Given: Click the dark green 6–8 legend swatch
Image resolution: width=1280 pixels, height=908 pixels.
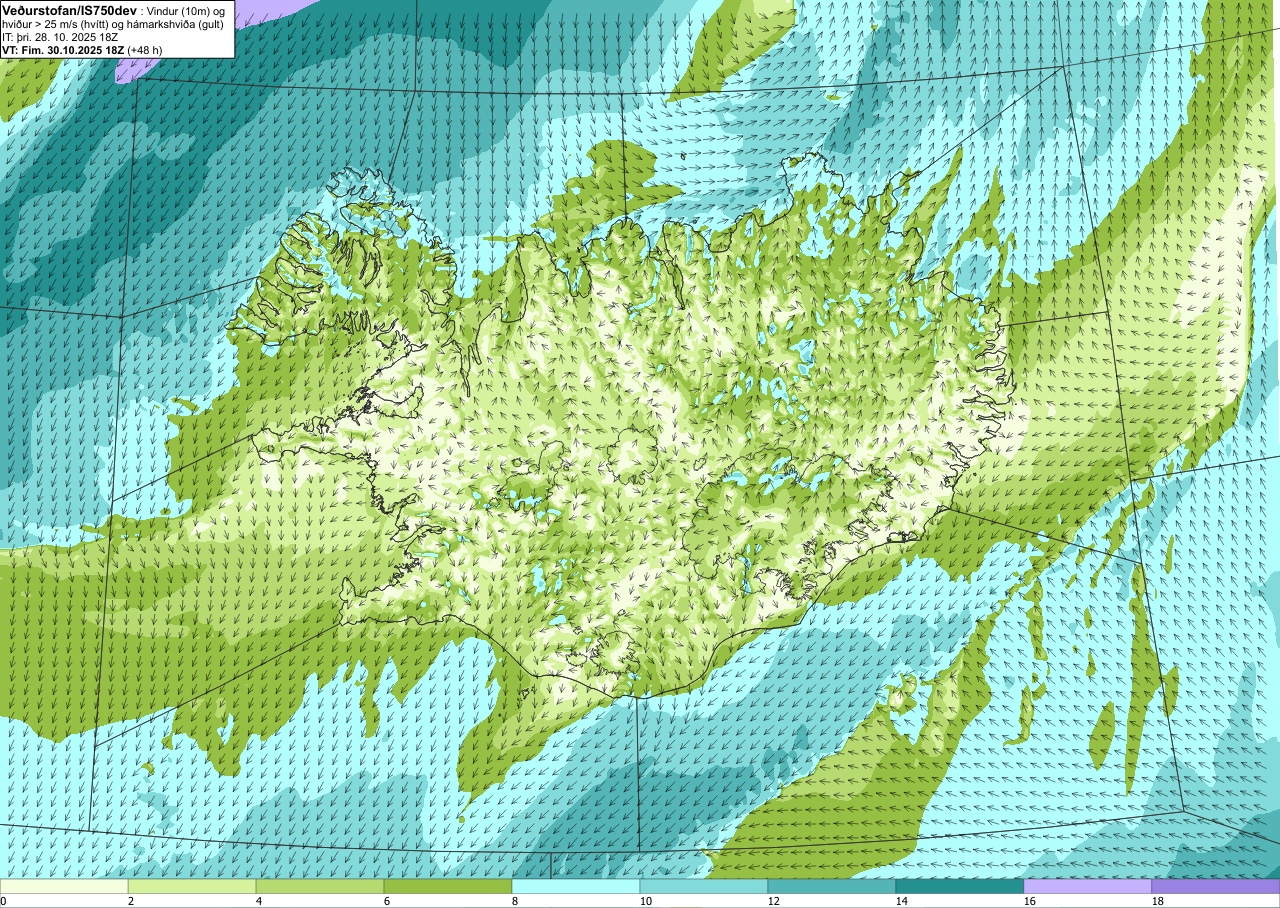Looking at the screenshot, I should coord(448,886).
